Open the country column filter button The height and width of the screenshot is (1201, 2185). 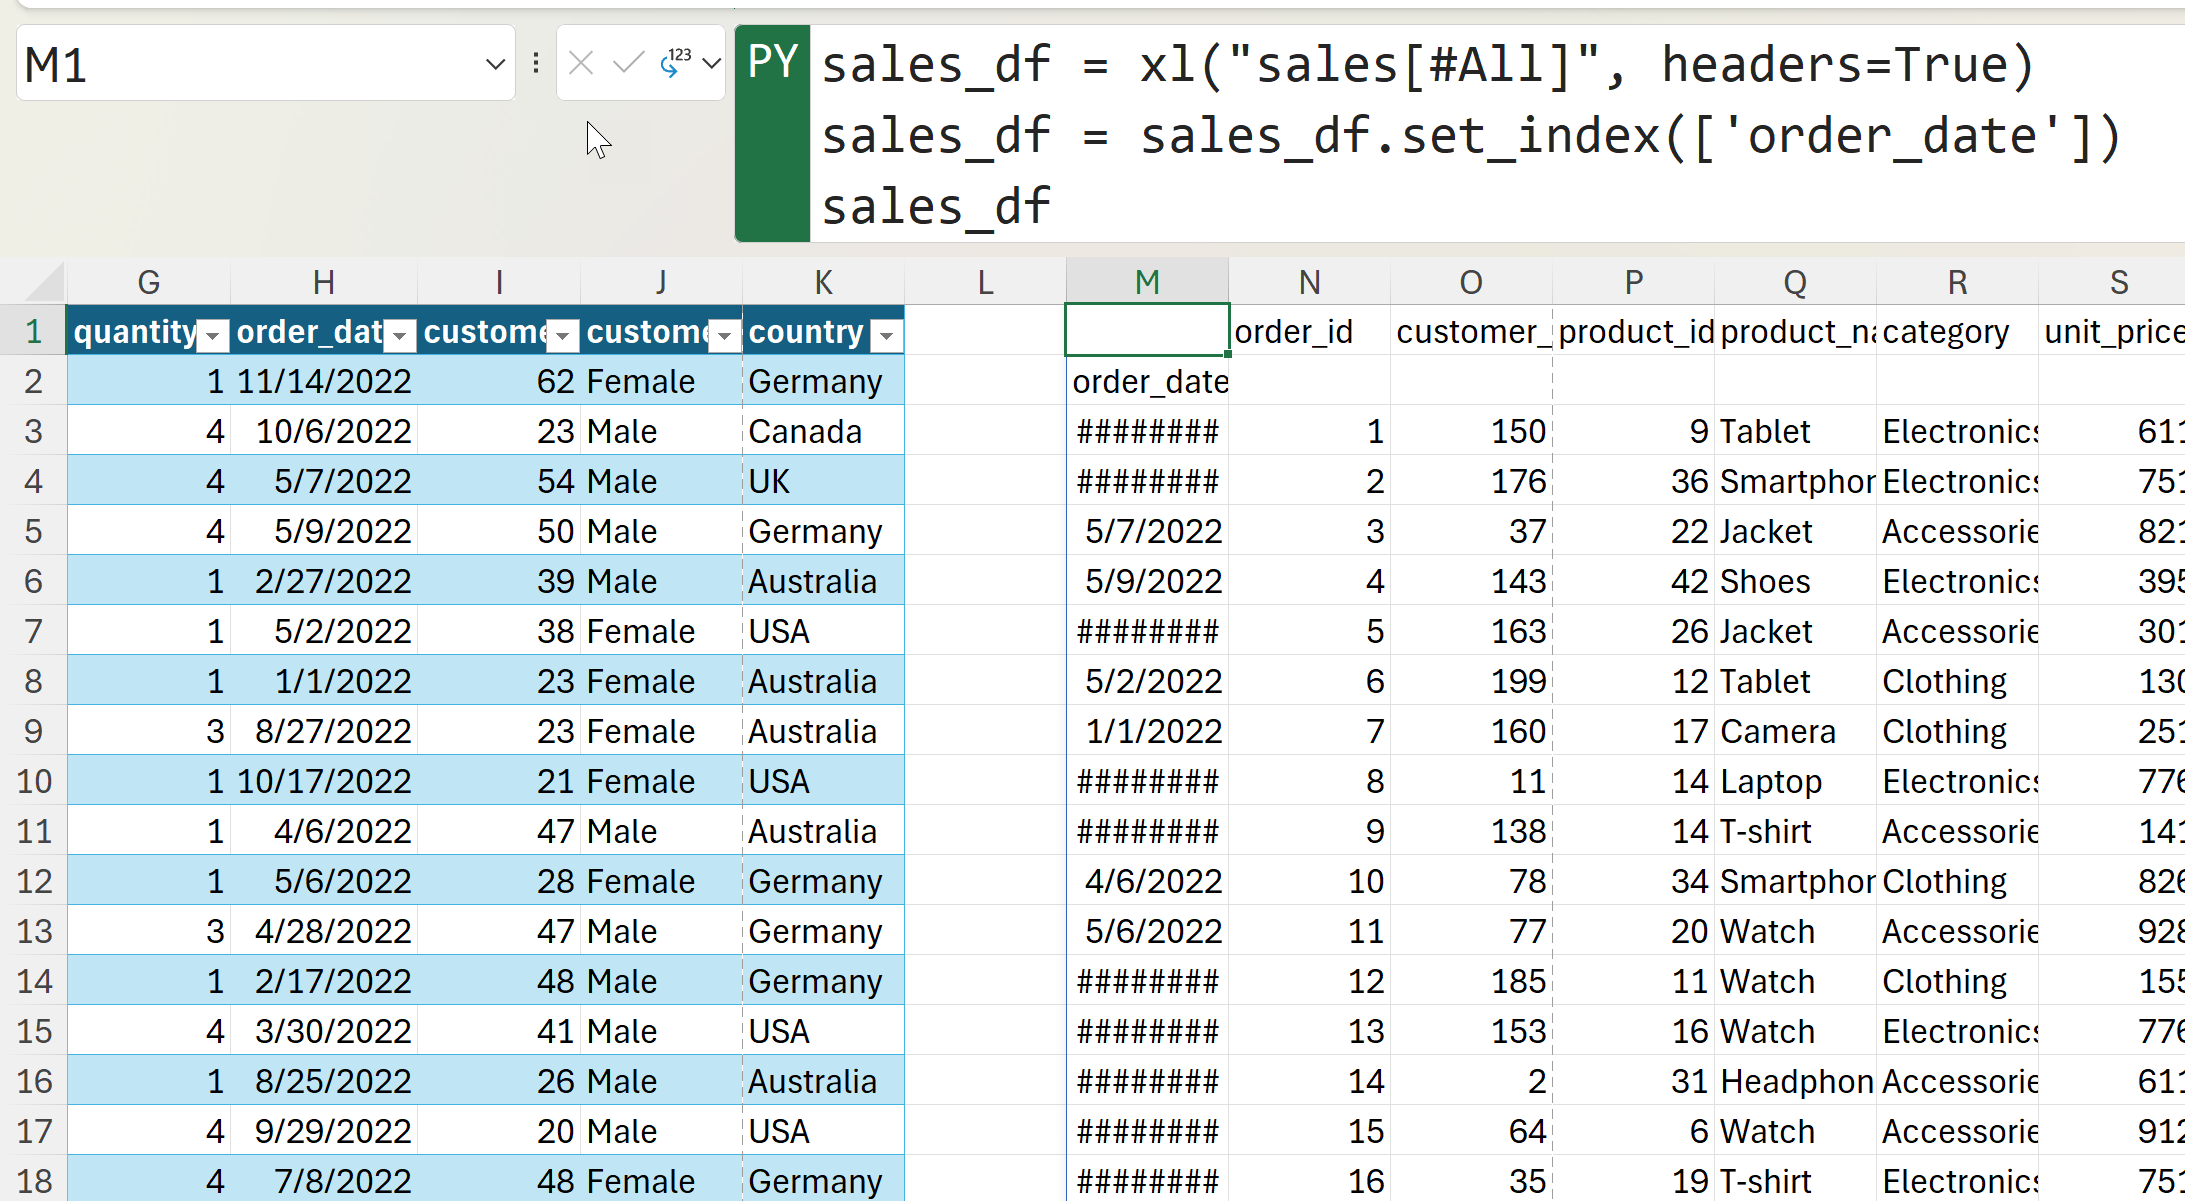[886, 336]
